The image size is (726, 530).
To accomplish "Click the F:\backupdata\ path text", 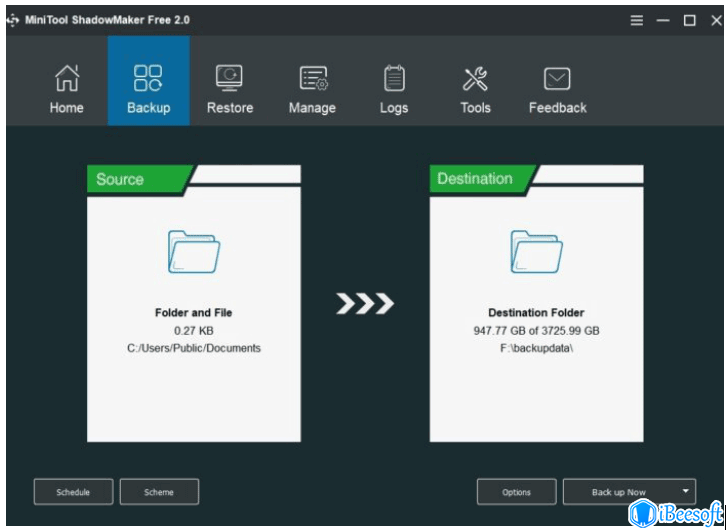I will pyautogui.click(x=536, y=348).
